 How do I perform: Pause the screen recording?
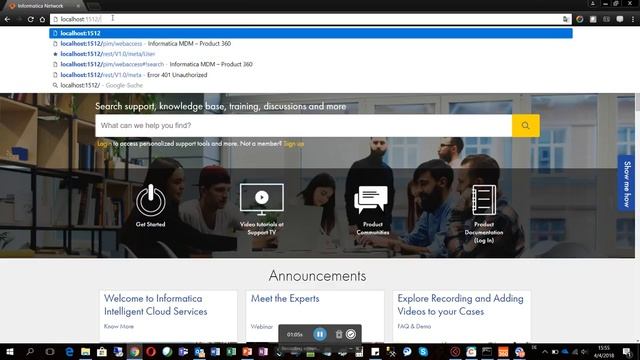320,334
